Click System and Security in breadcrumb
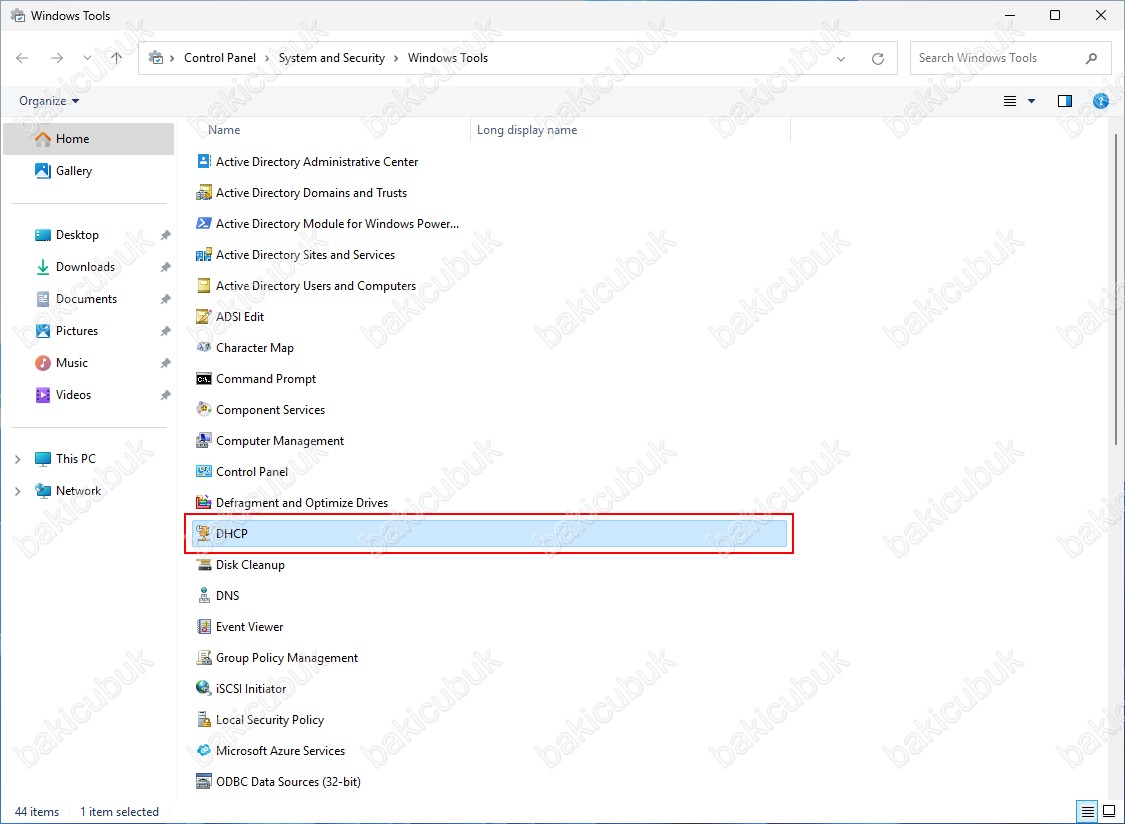Screen dimensions: 1125x824 pos(331,58)
